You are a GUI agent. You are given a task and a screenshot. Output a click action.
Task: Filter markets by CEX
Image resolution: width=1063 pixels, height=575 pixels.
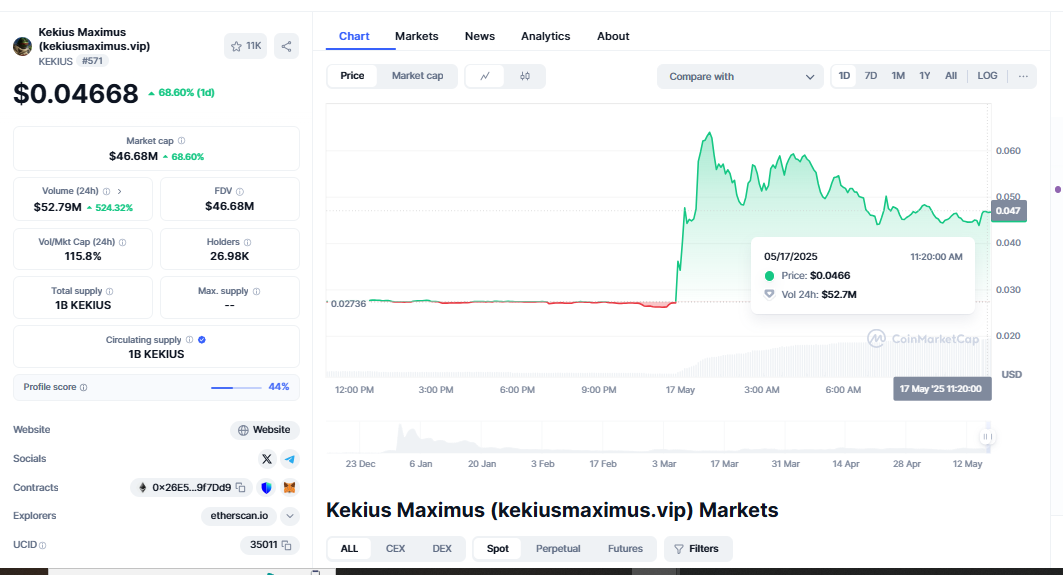point(395,549)
